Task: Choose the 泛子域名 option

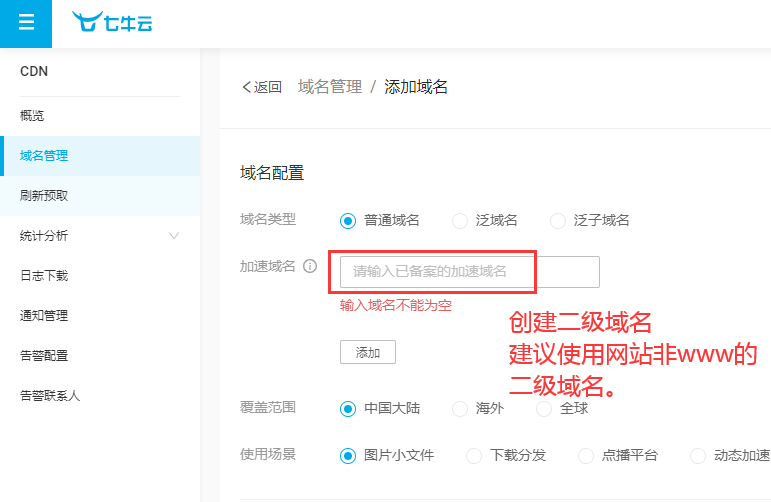Action: click(558, 220)
